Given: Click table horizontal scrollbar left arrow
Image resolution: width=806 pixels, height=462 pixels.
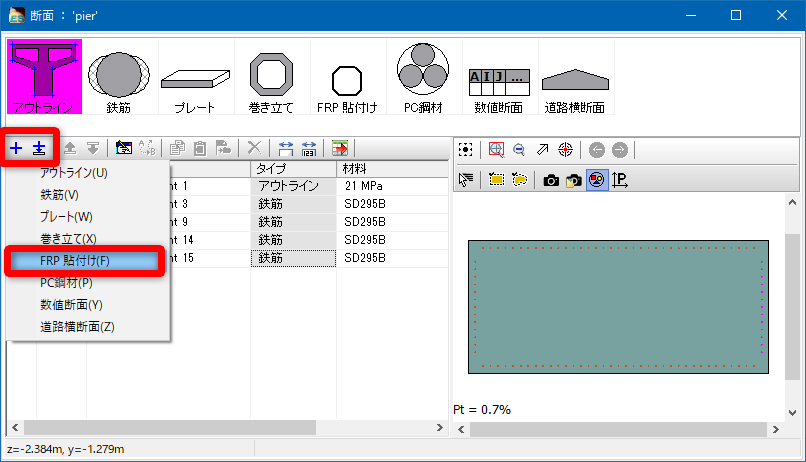Looking at the screenshot, I should (x=15, y=428).
